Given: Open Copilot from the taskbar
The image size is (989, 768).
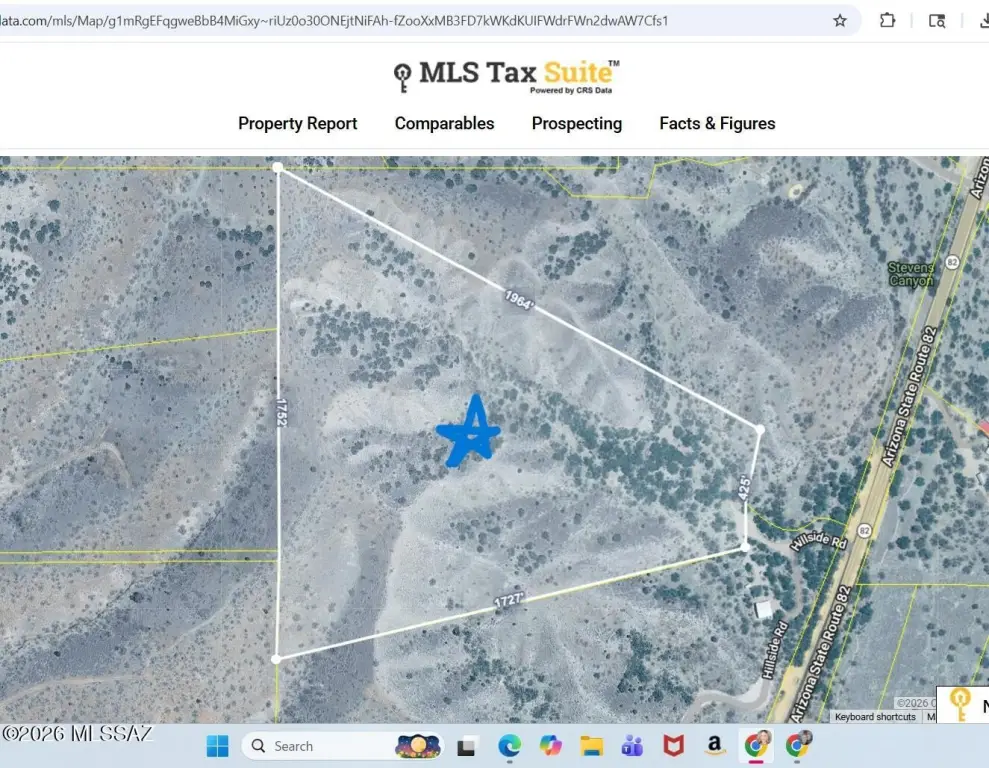Looking at the screenshot, I should point(551,746).
